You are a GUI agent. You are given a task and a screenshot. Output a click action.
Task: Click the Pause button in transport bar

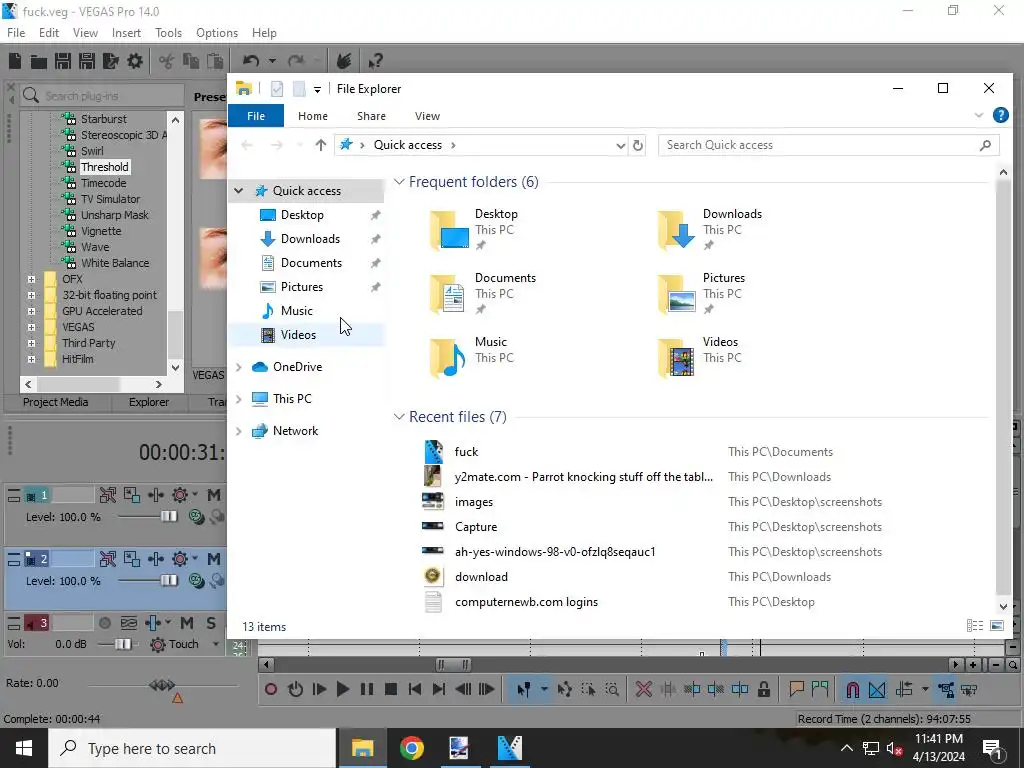[367, 689]
